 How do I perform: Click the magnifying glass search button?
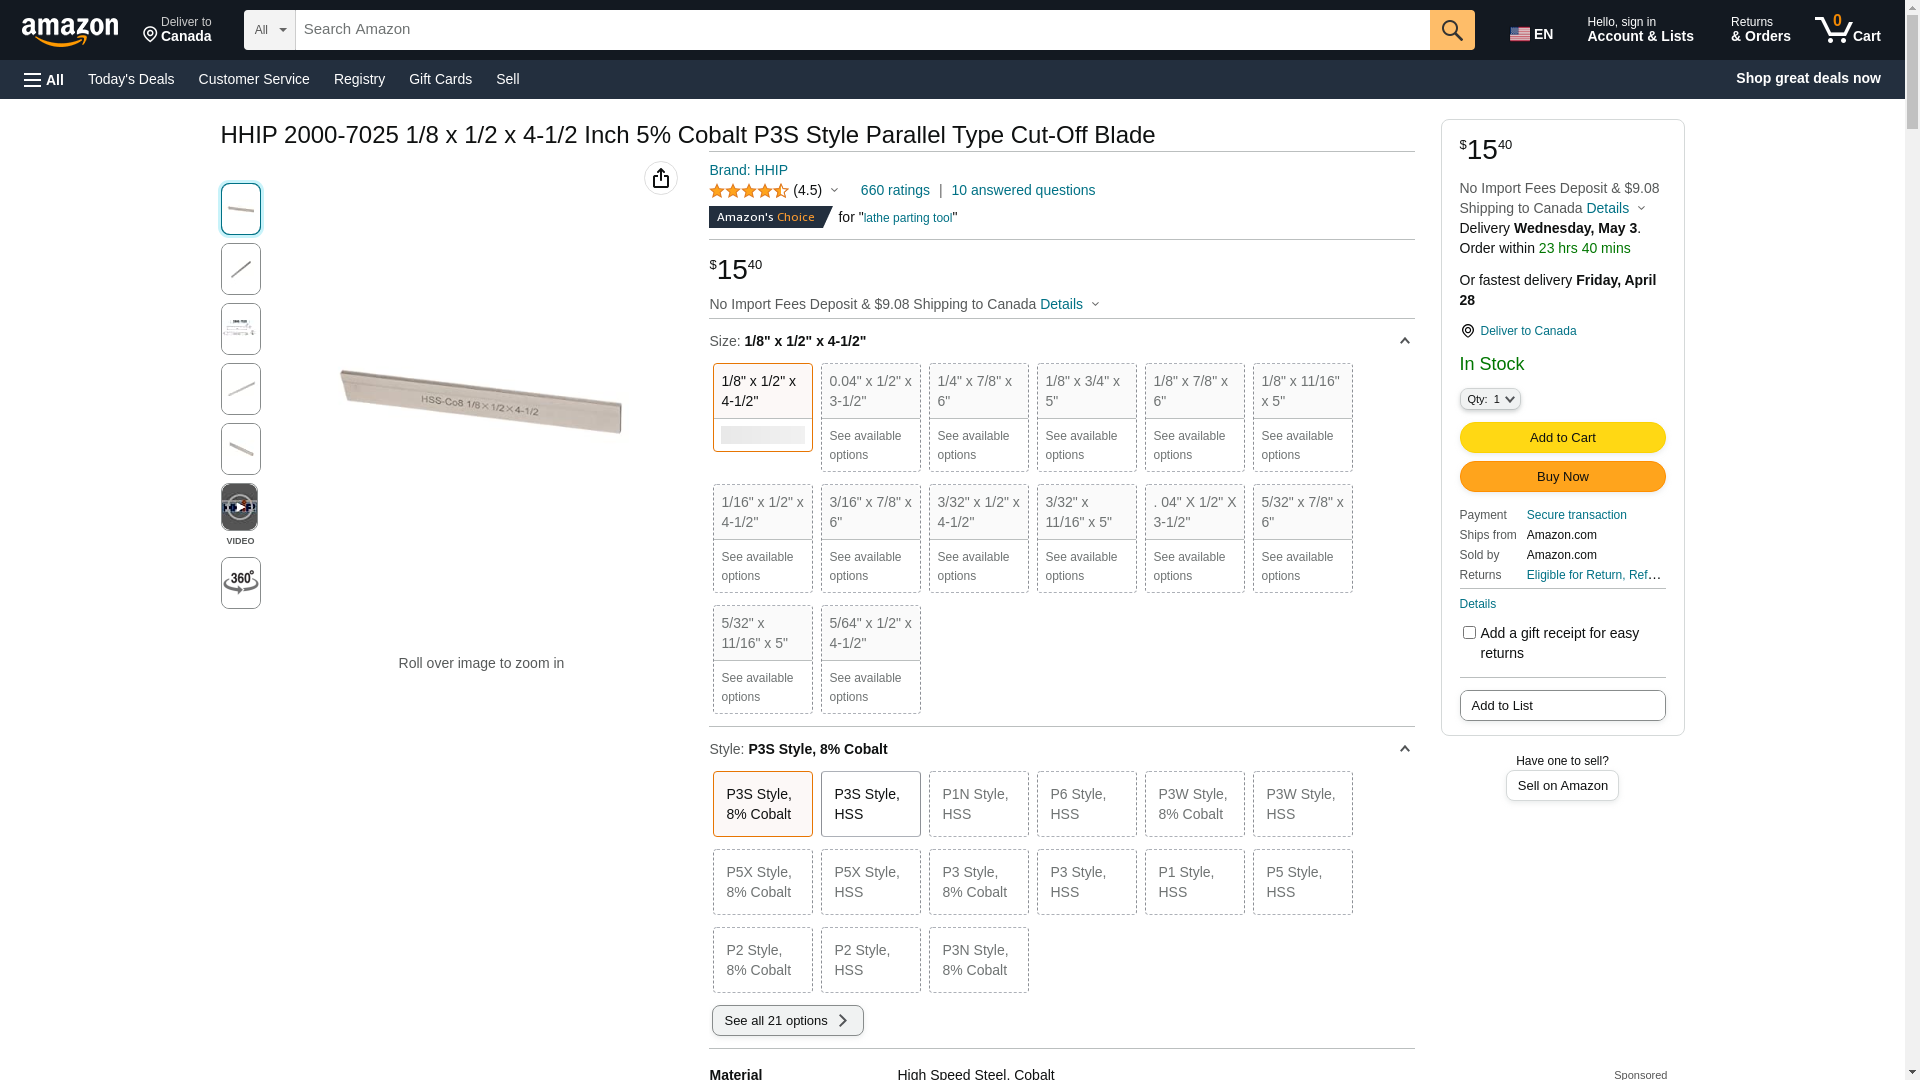tap(1452, 30)
